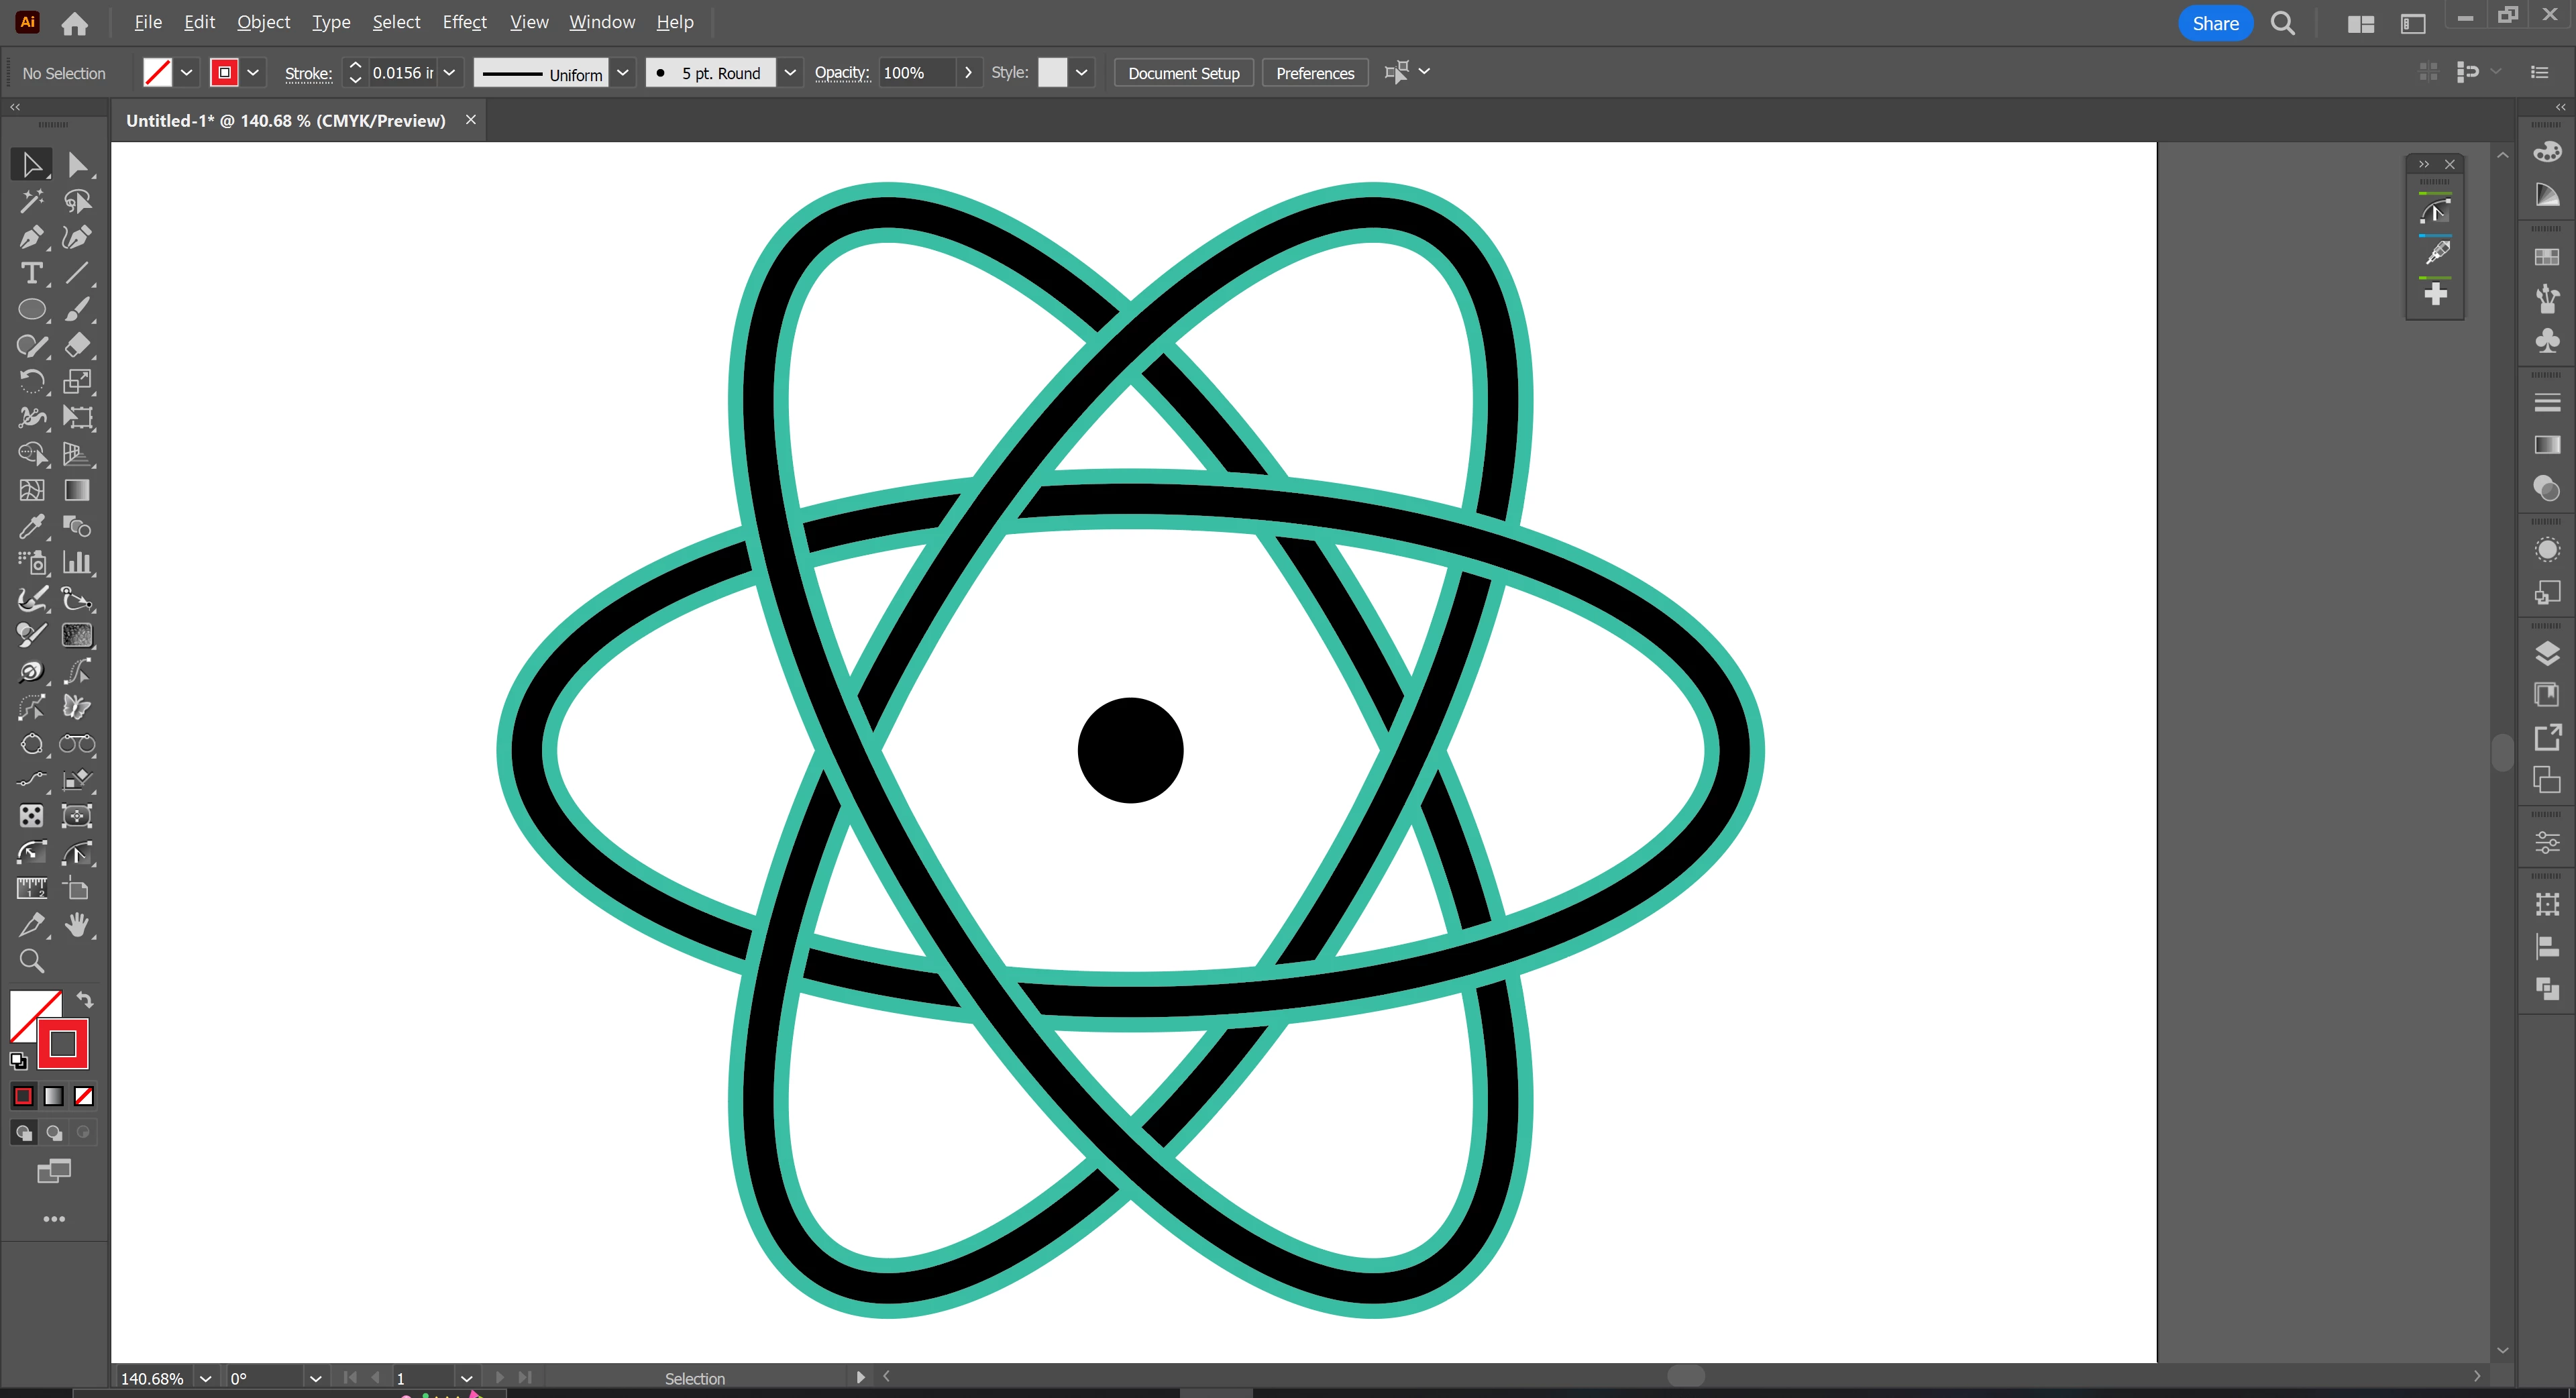Select the Pen tool
This screenshot has height=1398, width=2576.
coord(31,237)
